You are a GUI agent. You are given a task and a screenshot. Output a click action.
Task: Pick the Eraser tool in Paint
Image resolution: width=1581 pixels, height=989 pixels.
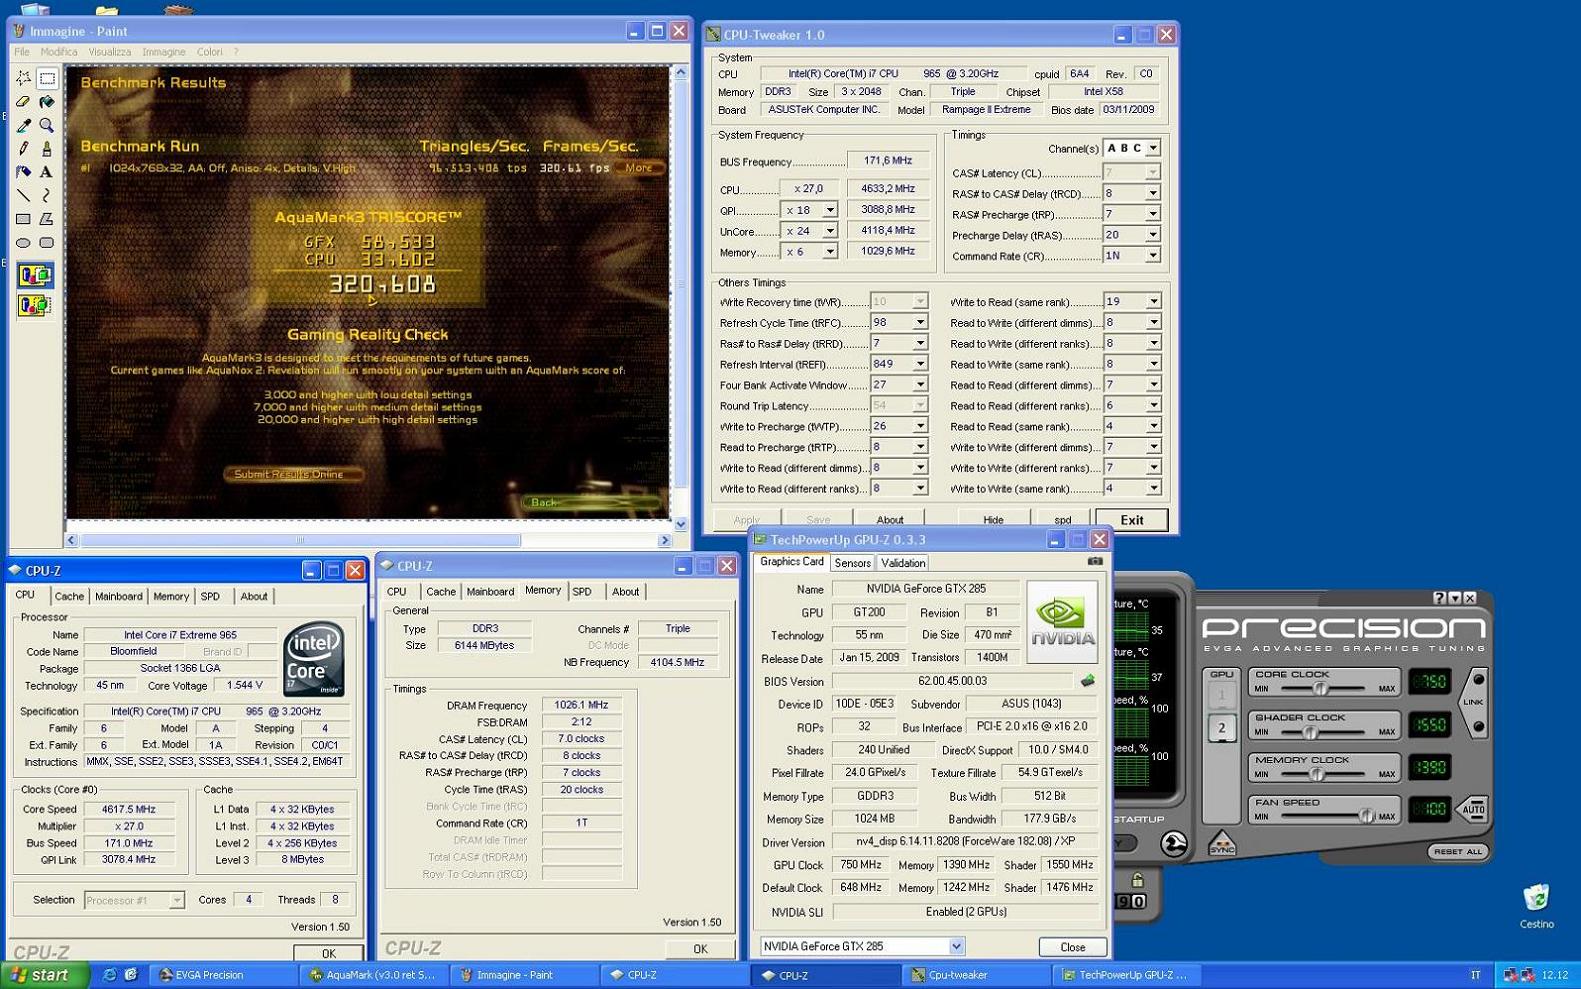coord(23,102)
